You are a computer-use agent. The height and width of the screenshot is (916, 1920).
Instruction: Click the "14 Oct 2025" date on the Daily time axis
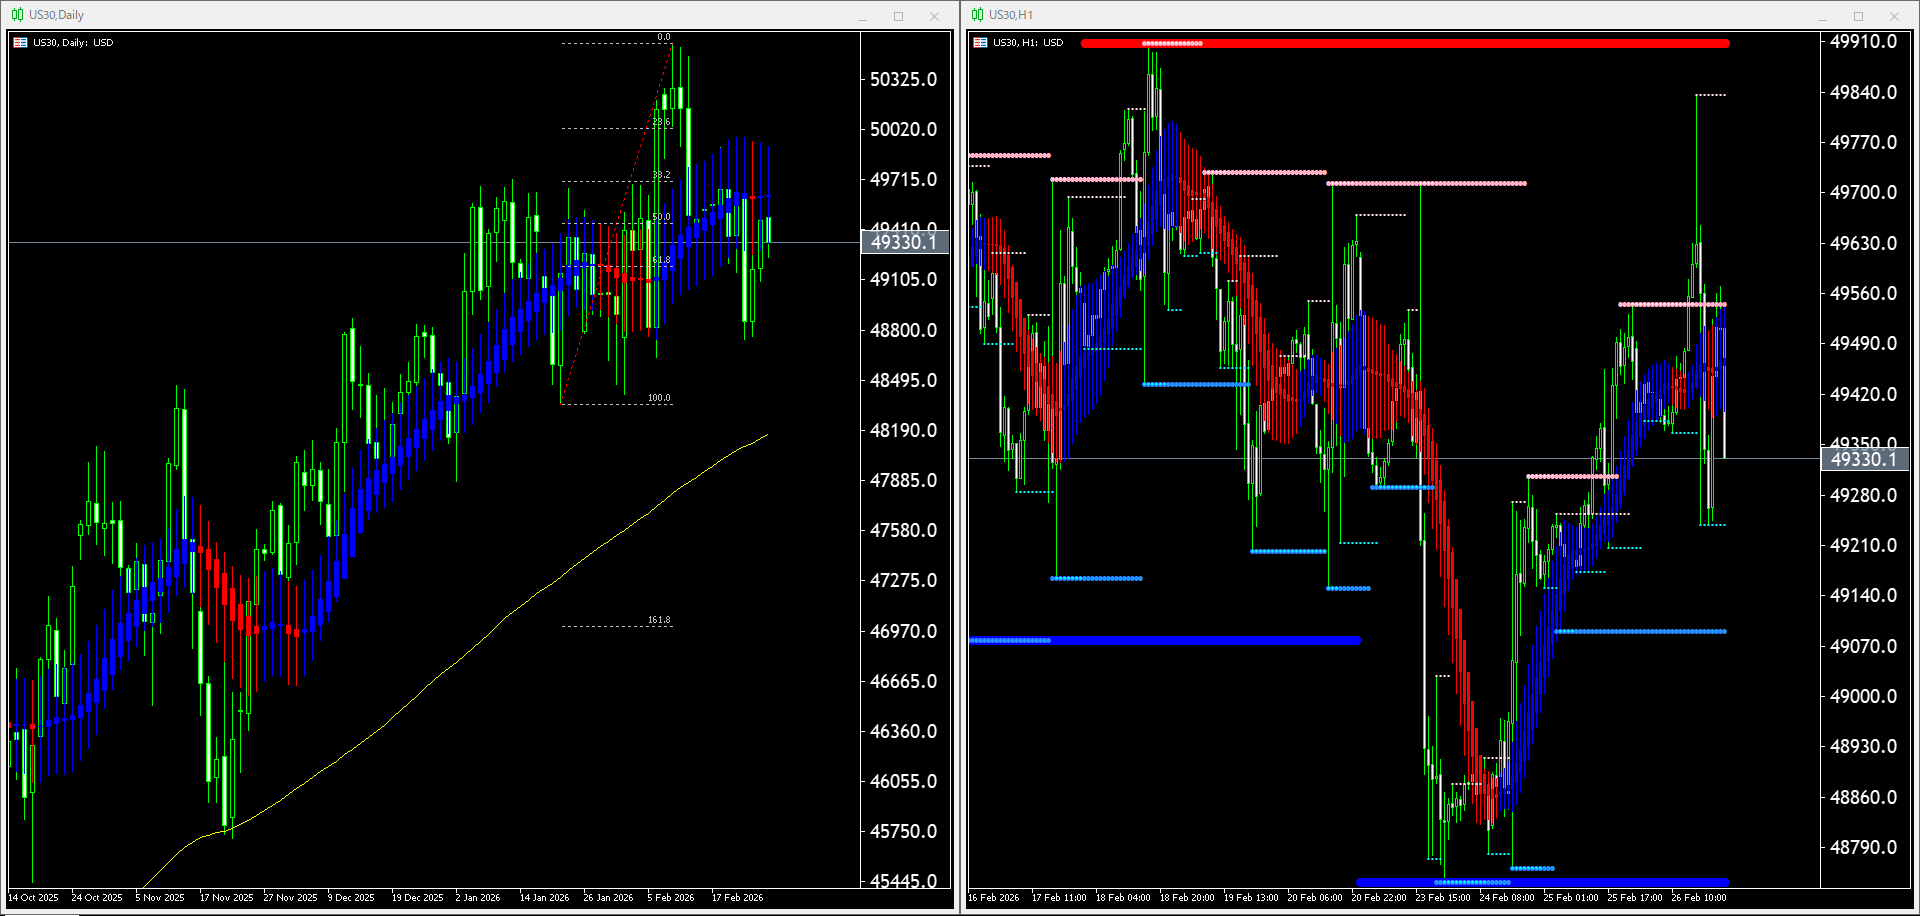click(33, 898)
